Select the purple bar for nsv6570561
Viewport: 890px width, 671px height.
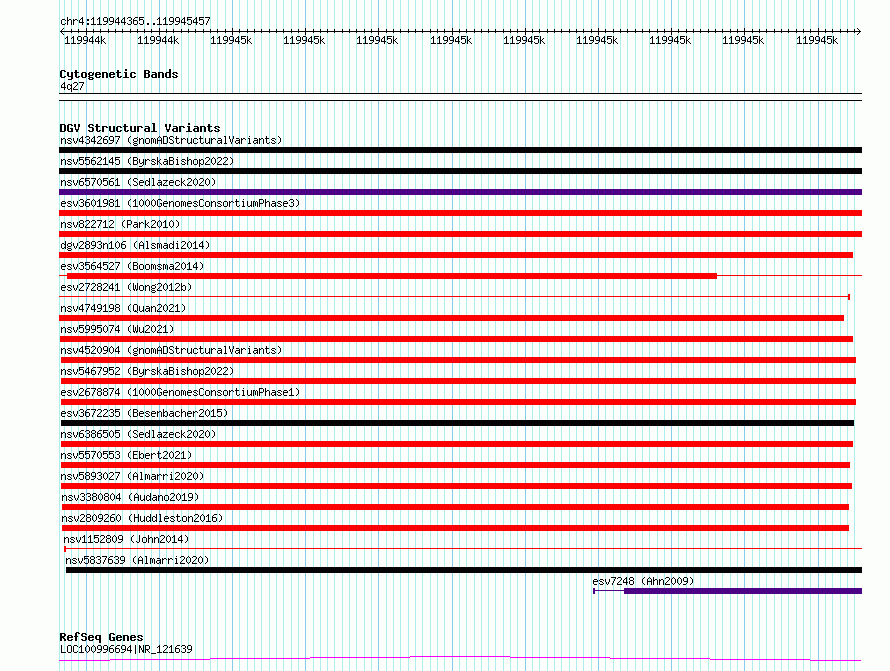pyautogui.click(x=460, y=192)
